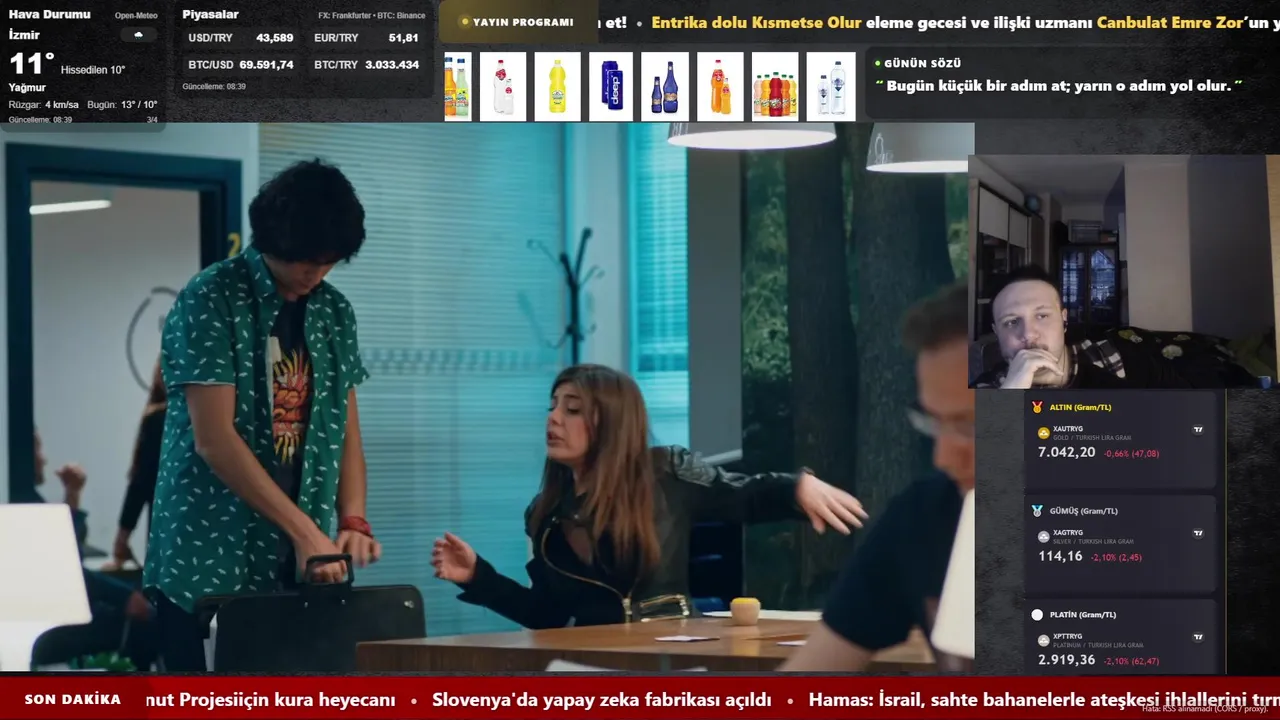Screen dimensions: 1280x720
Task: Open TradingView logo in the gold card
Action: [x=1198, y=430]
